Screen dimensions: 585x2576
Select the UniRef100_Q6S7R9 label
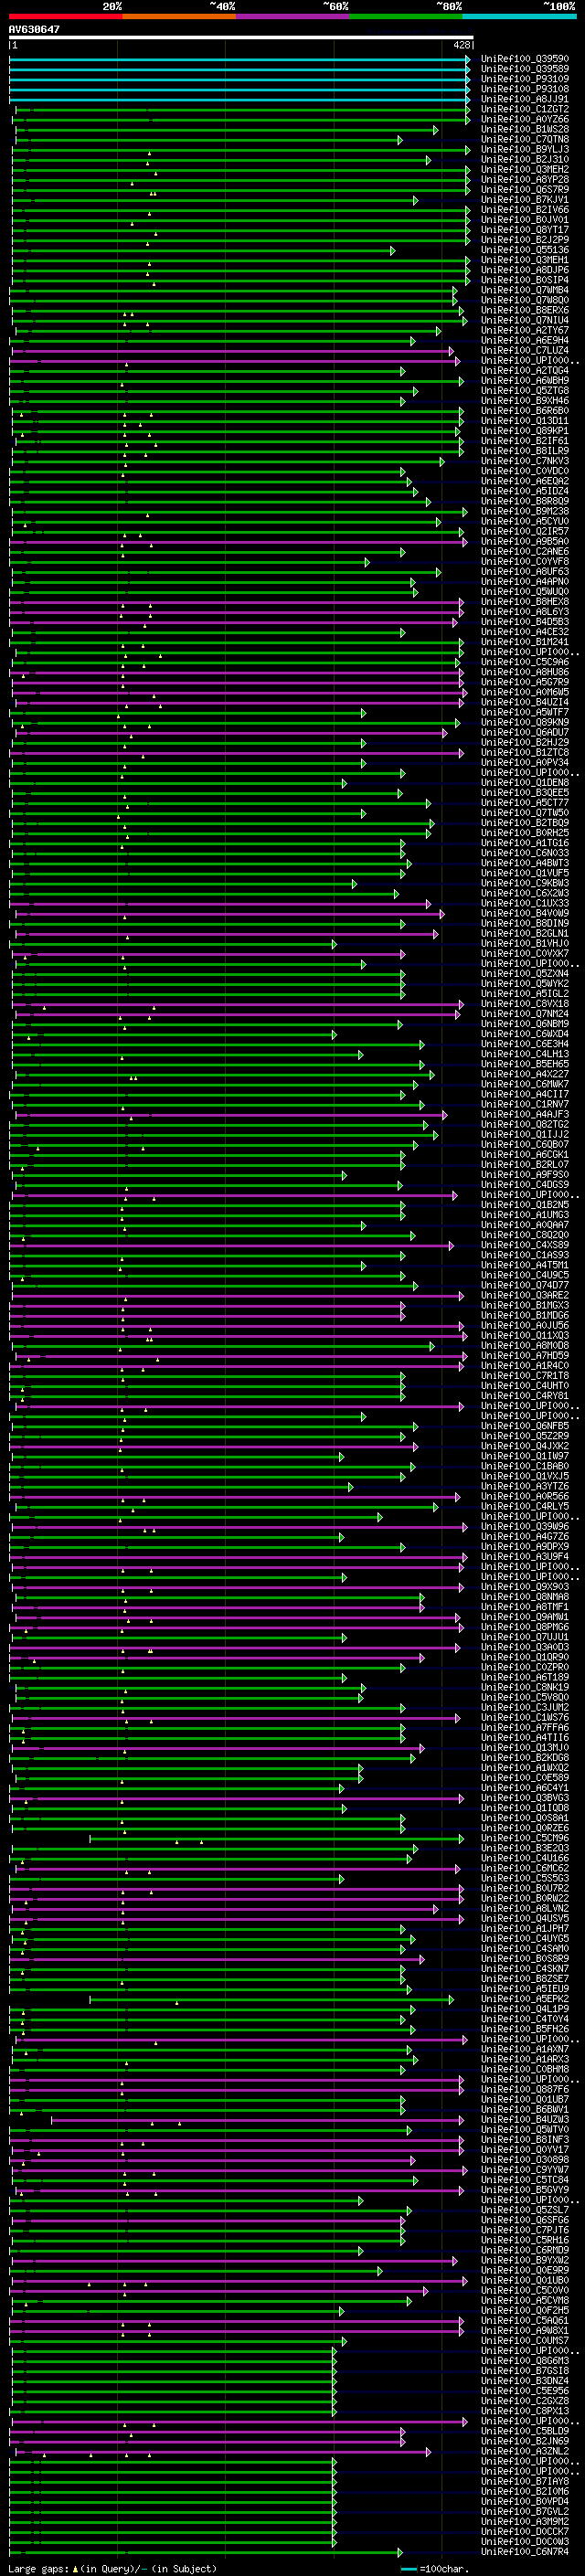coord(525,189)
